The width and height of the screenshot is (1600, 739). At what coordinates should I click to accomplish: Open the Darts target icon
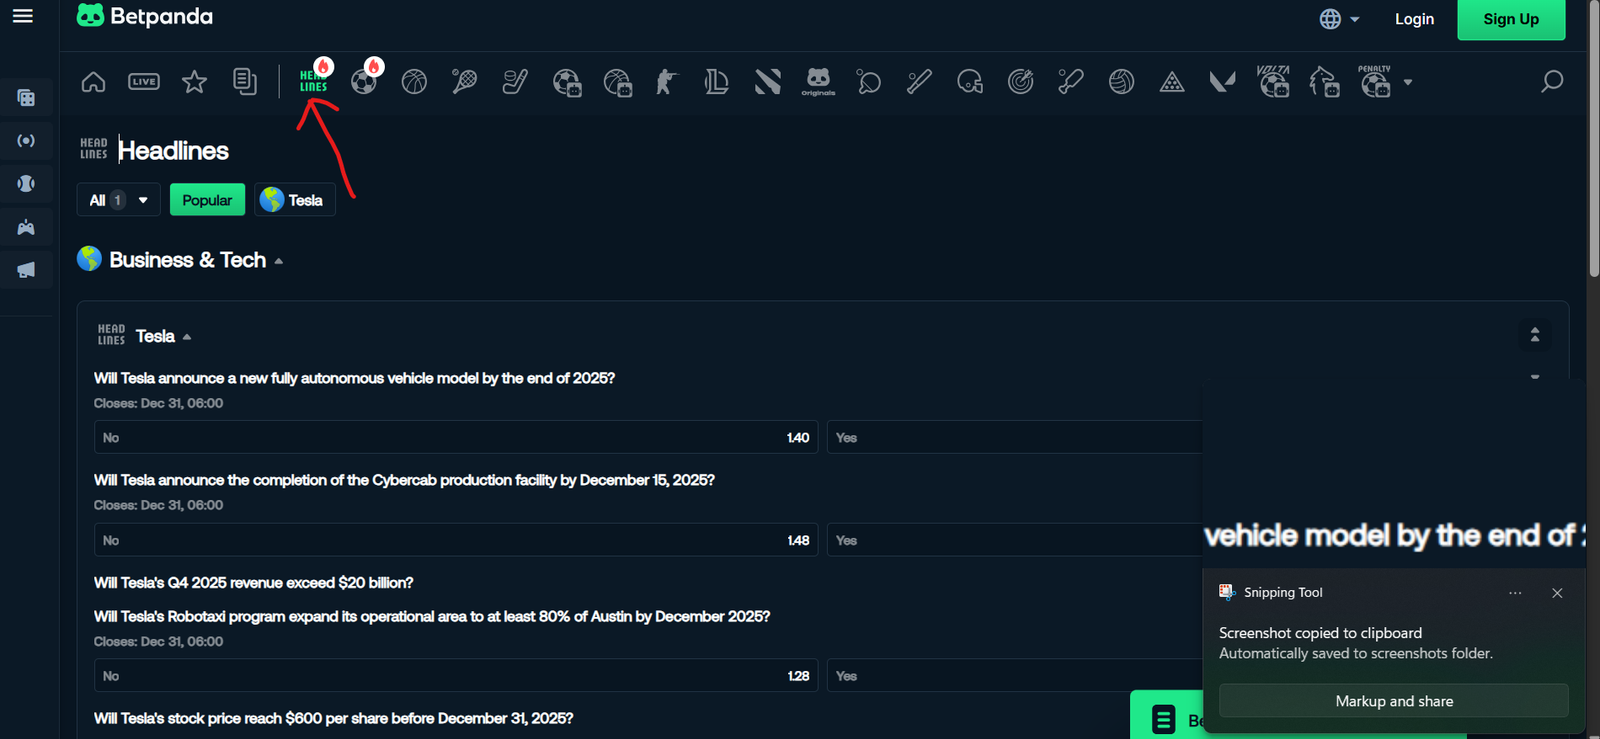(x=1020, y=82)
